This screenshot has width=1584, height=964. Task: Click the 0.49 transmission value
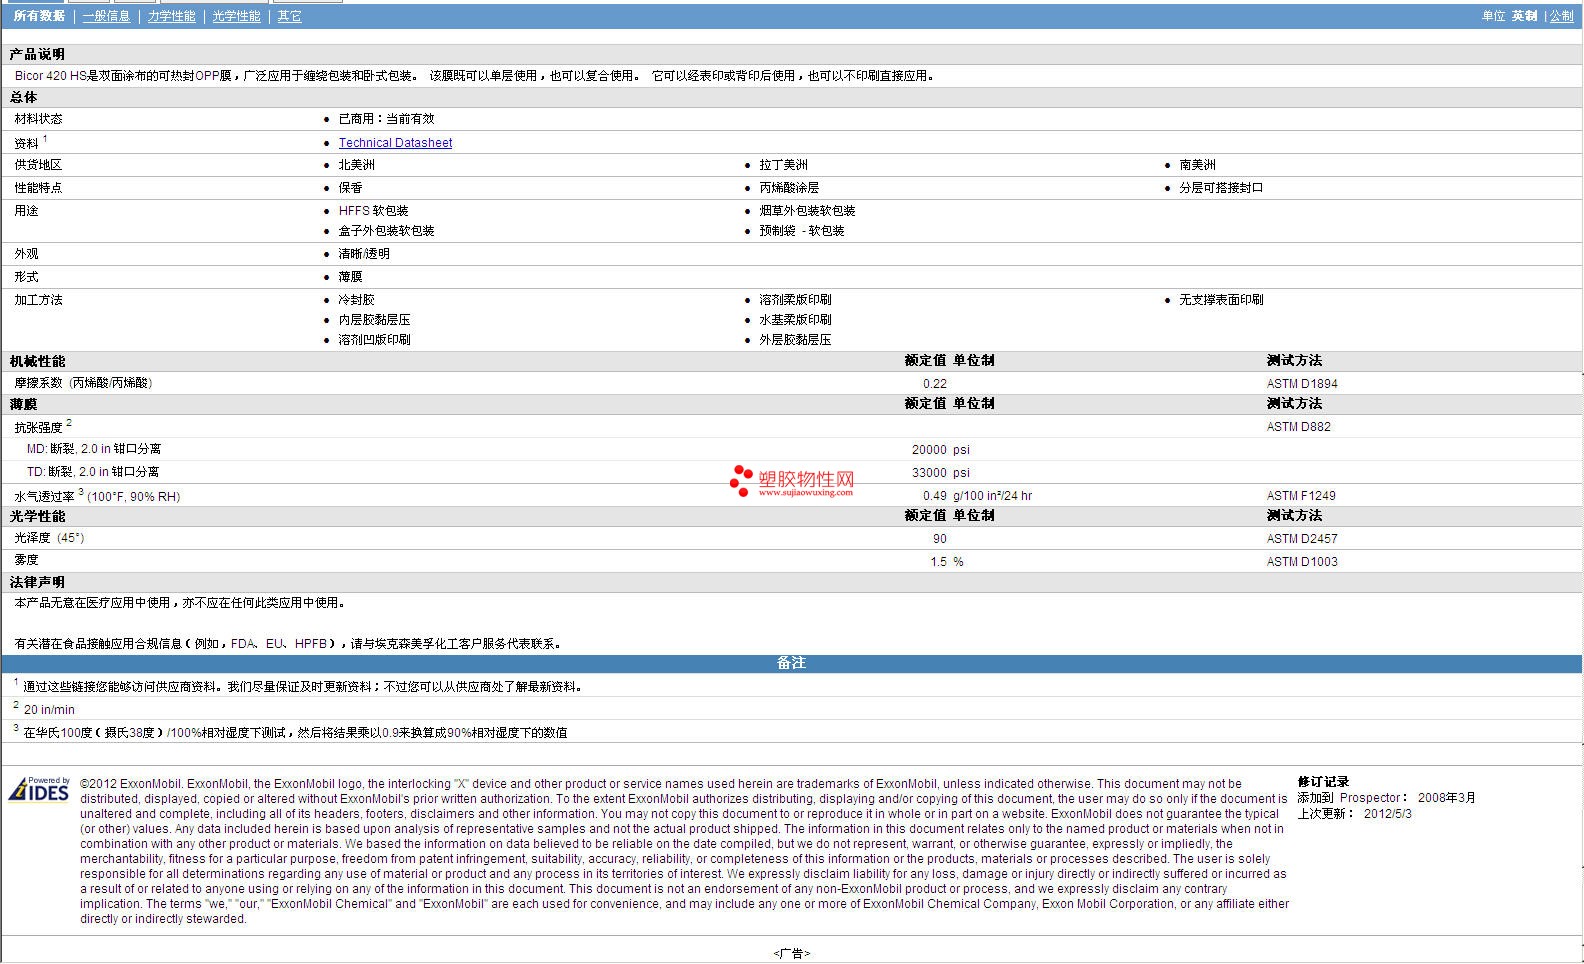(x=935, y=496)
